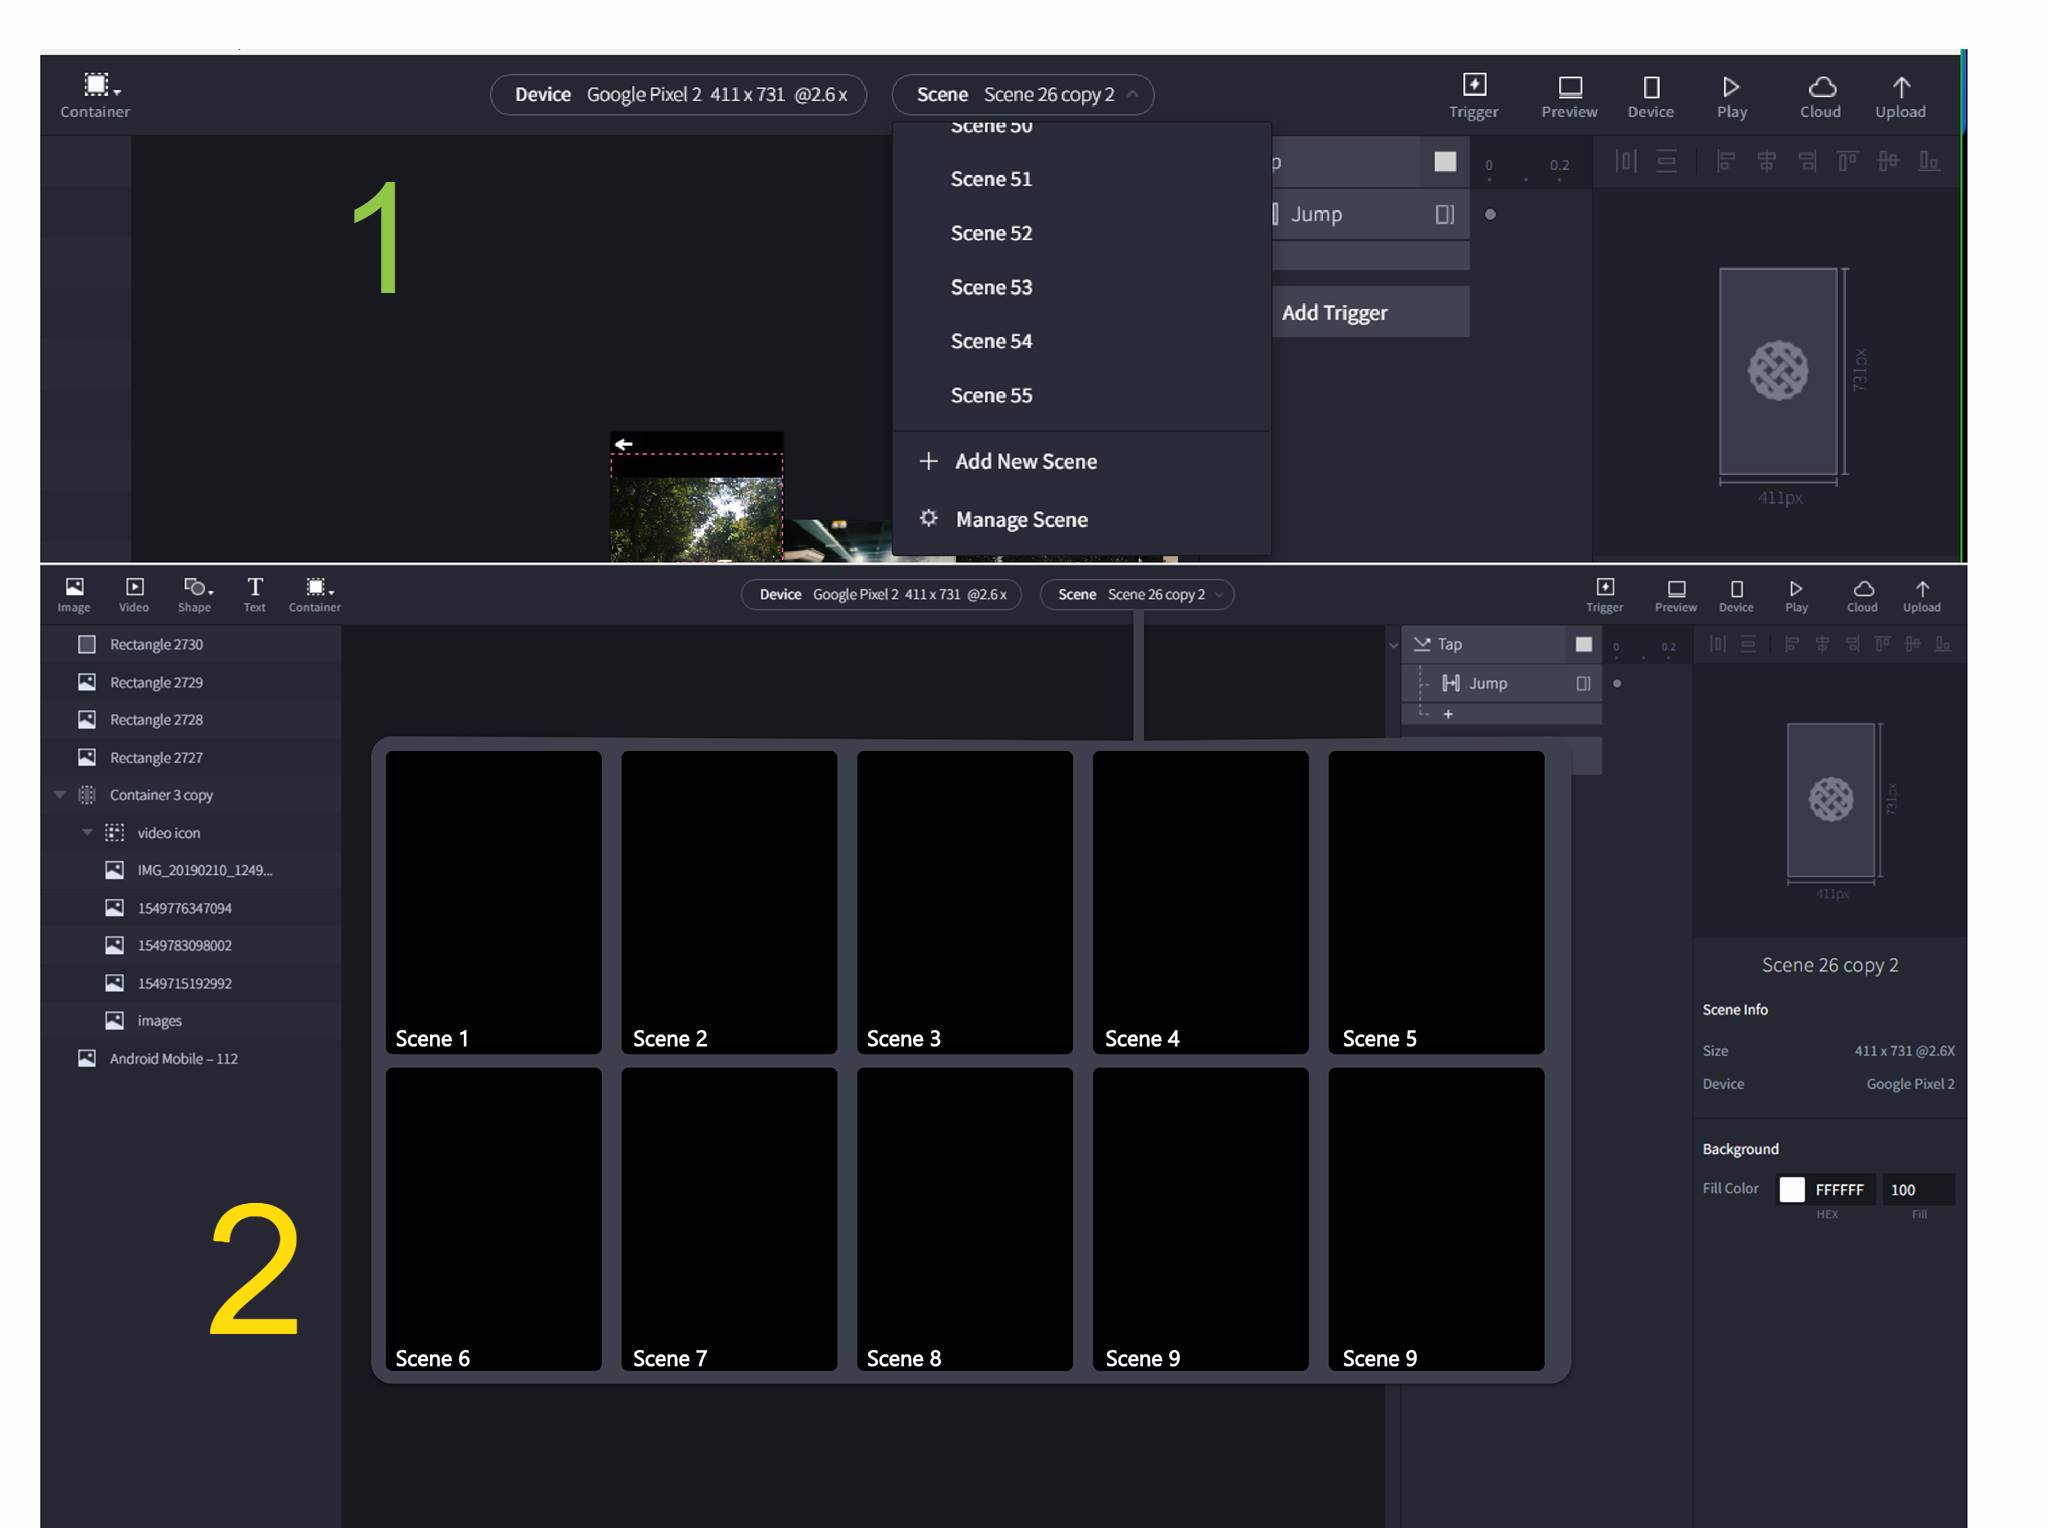This screenshot has height=1528, width=2048.
Task: Click Trigger icon in top screenshot toolbar
Action: pos(1474,95)
